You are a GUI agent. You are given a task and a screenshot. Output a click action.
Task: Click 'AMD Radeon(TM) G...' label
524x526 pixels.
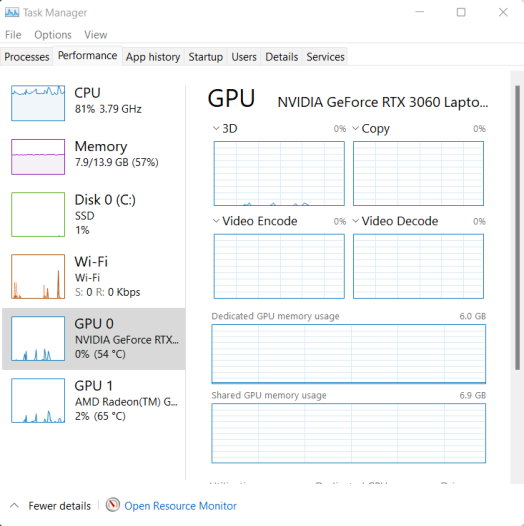point(126,402)
